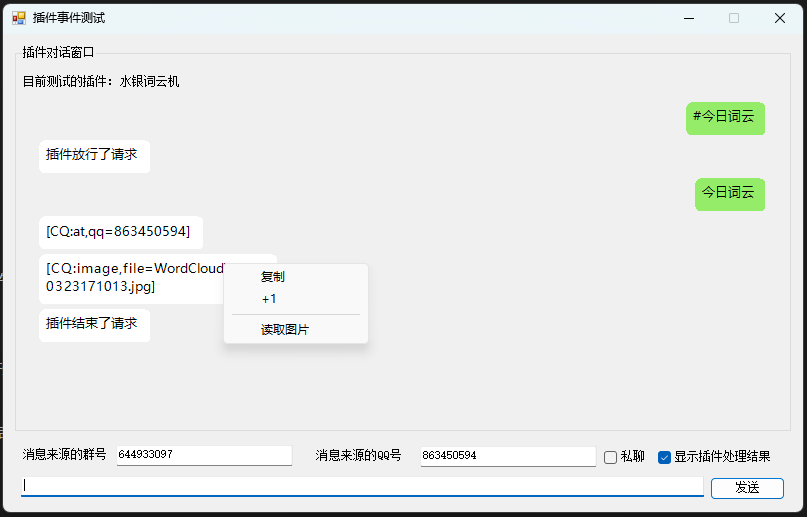The height and width of the screenshot is (517, 807).
Task: Click the green 今日词云 bubble without hash
Action: tap(729, 193)
